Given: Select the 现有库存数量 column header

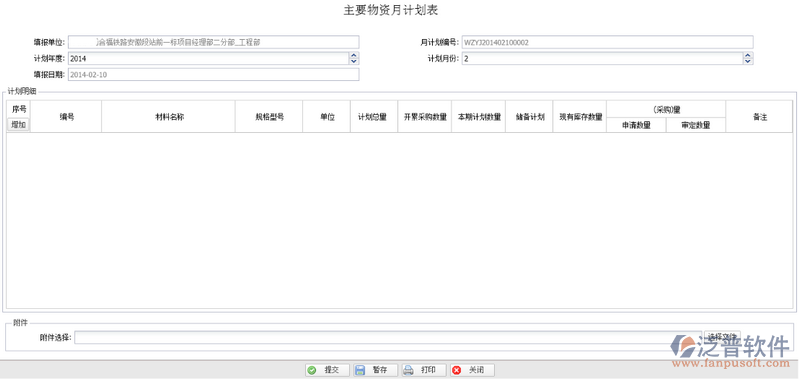Looking at the screenshot, I should coord(580,117).
